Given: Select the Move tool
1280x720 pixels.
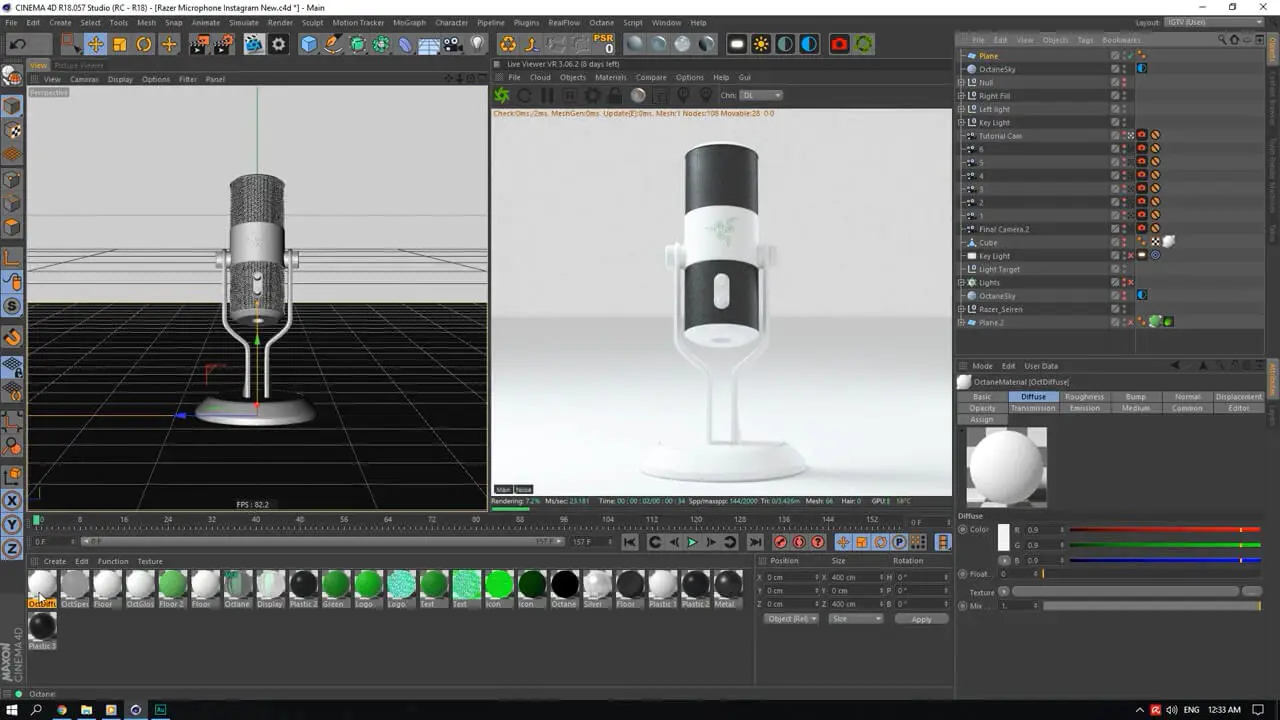Looking at the screenshot, I should (x=95, y=44).
